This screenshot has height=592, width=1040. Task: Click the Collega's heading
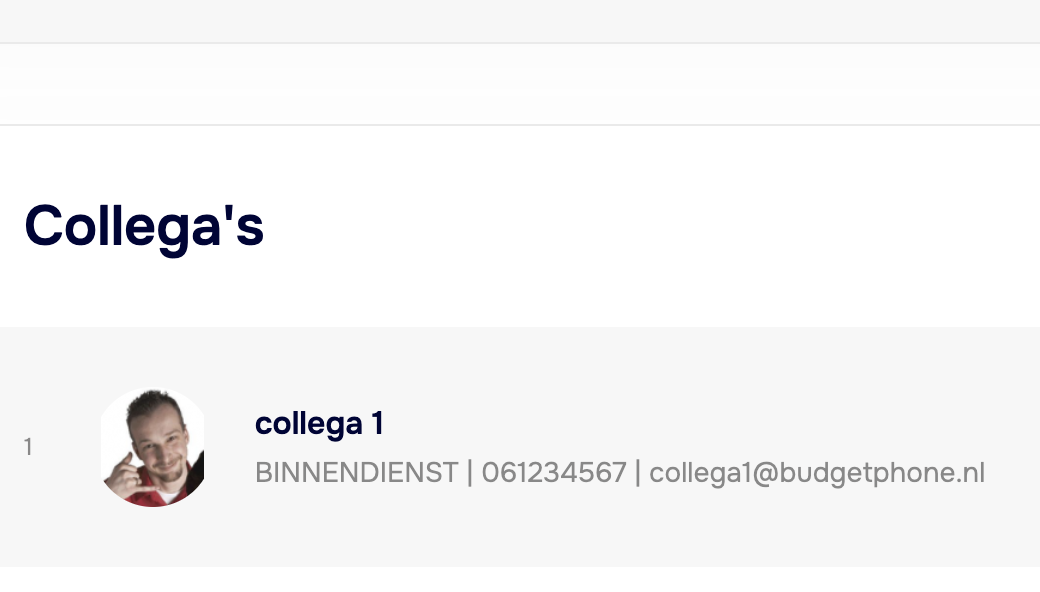point(144,226)
